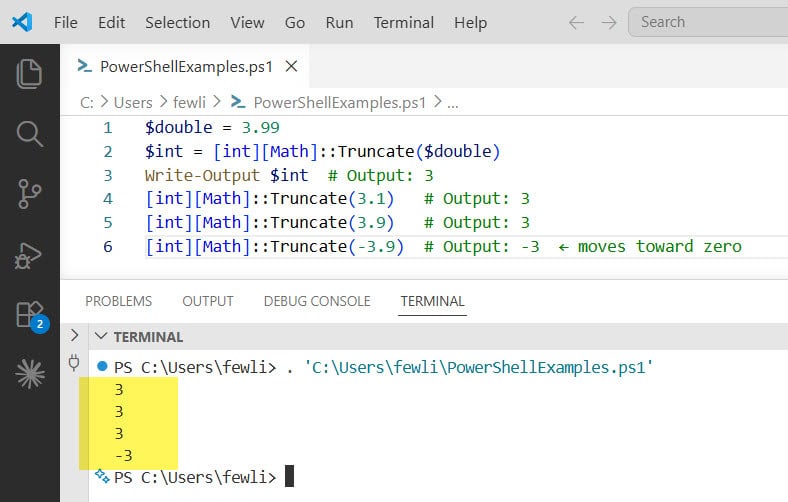The width and height of the screenshot is (788, 502).
Task: Open the Help menu
Action: pyautogui.click(x=470, y=23)
